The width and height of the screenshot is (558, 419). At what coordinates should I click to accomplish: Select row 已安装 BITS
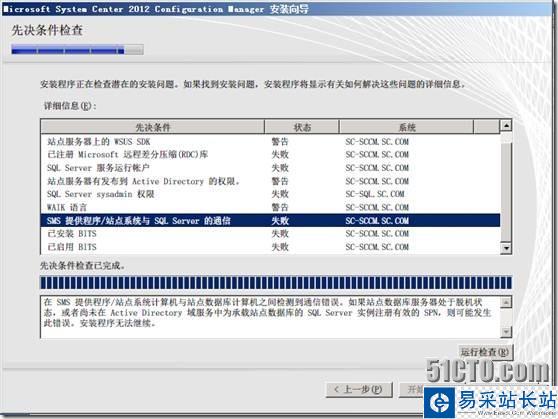pos(270,234)
